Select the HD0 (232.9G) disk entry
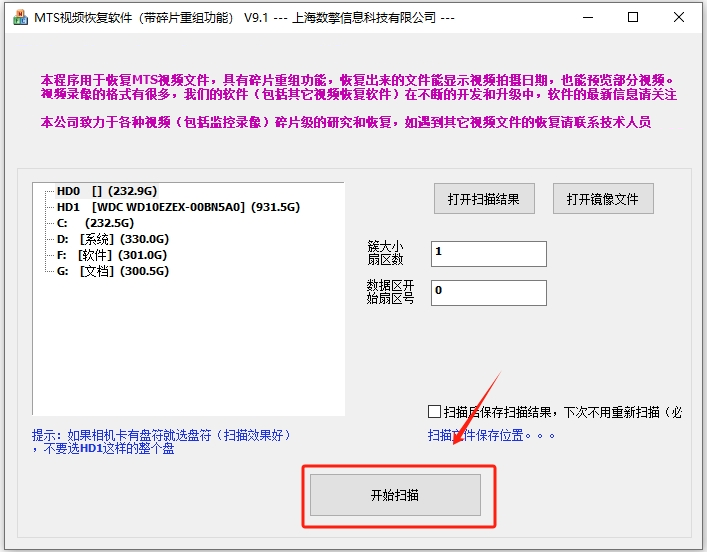 [x=107, y=191]
